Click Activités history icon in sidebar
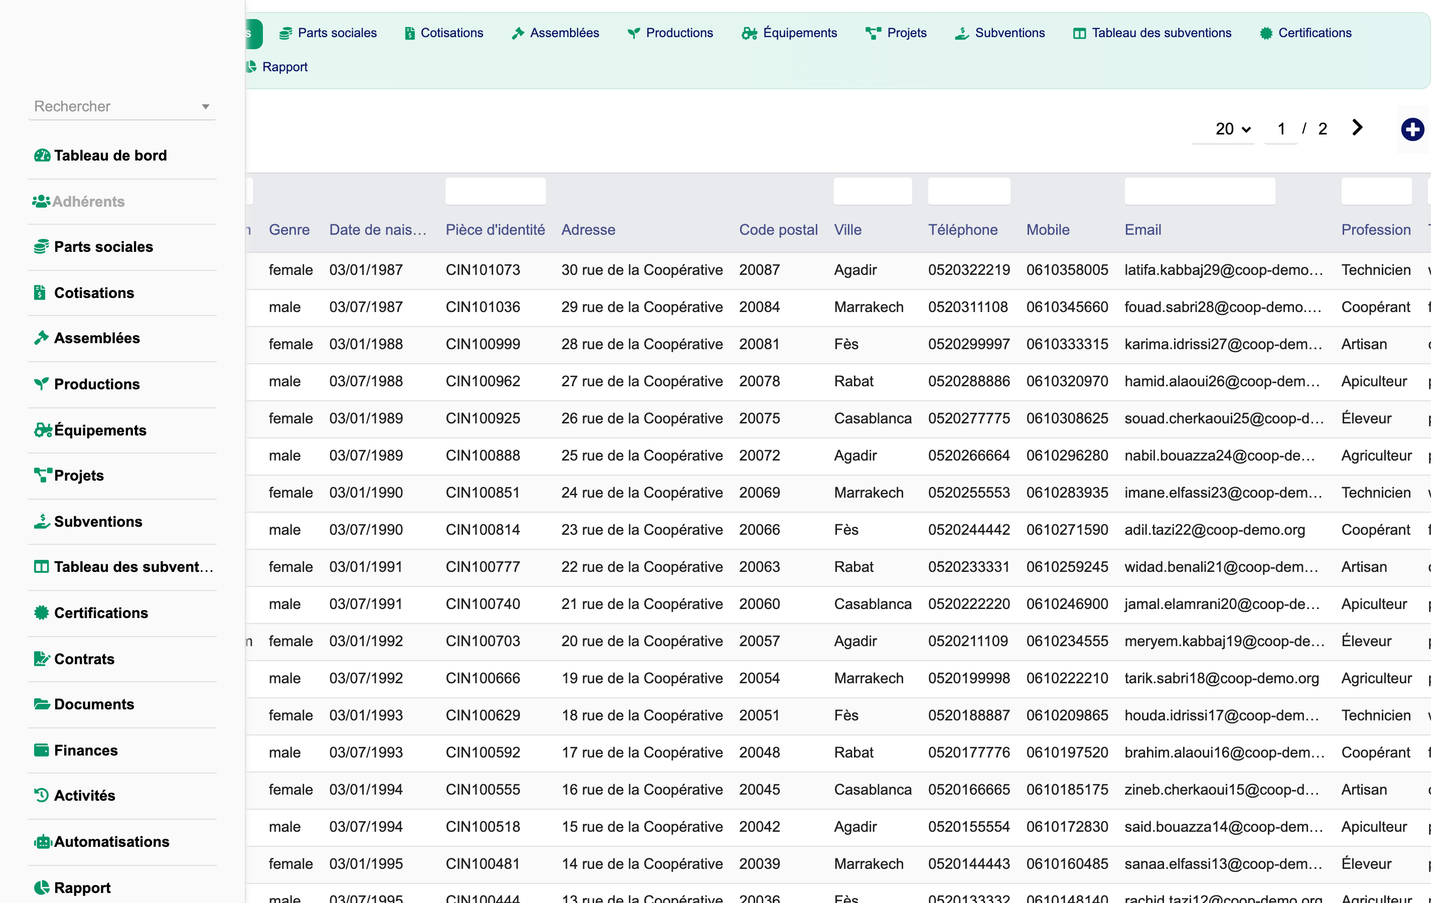 pyautogui.click(x=41, y=796)
